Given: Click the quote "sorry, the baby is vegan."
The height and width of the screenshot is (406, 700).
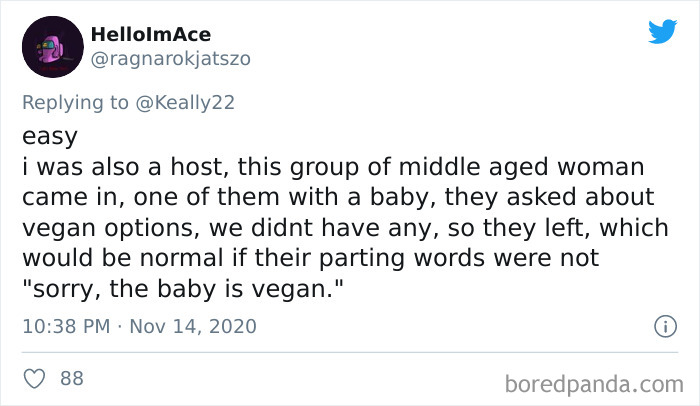Looking at the screenshot, I should pos(183,289).
